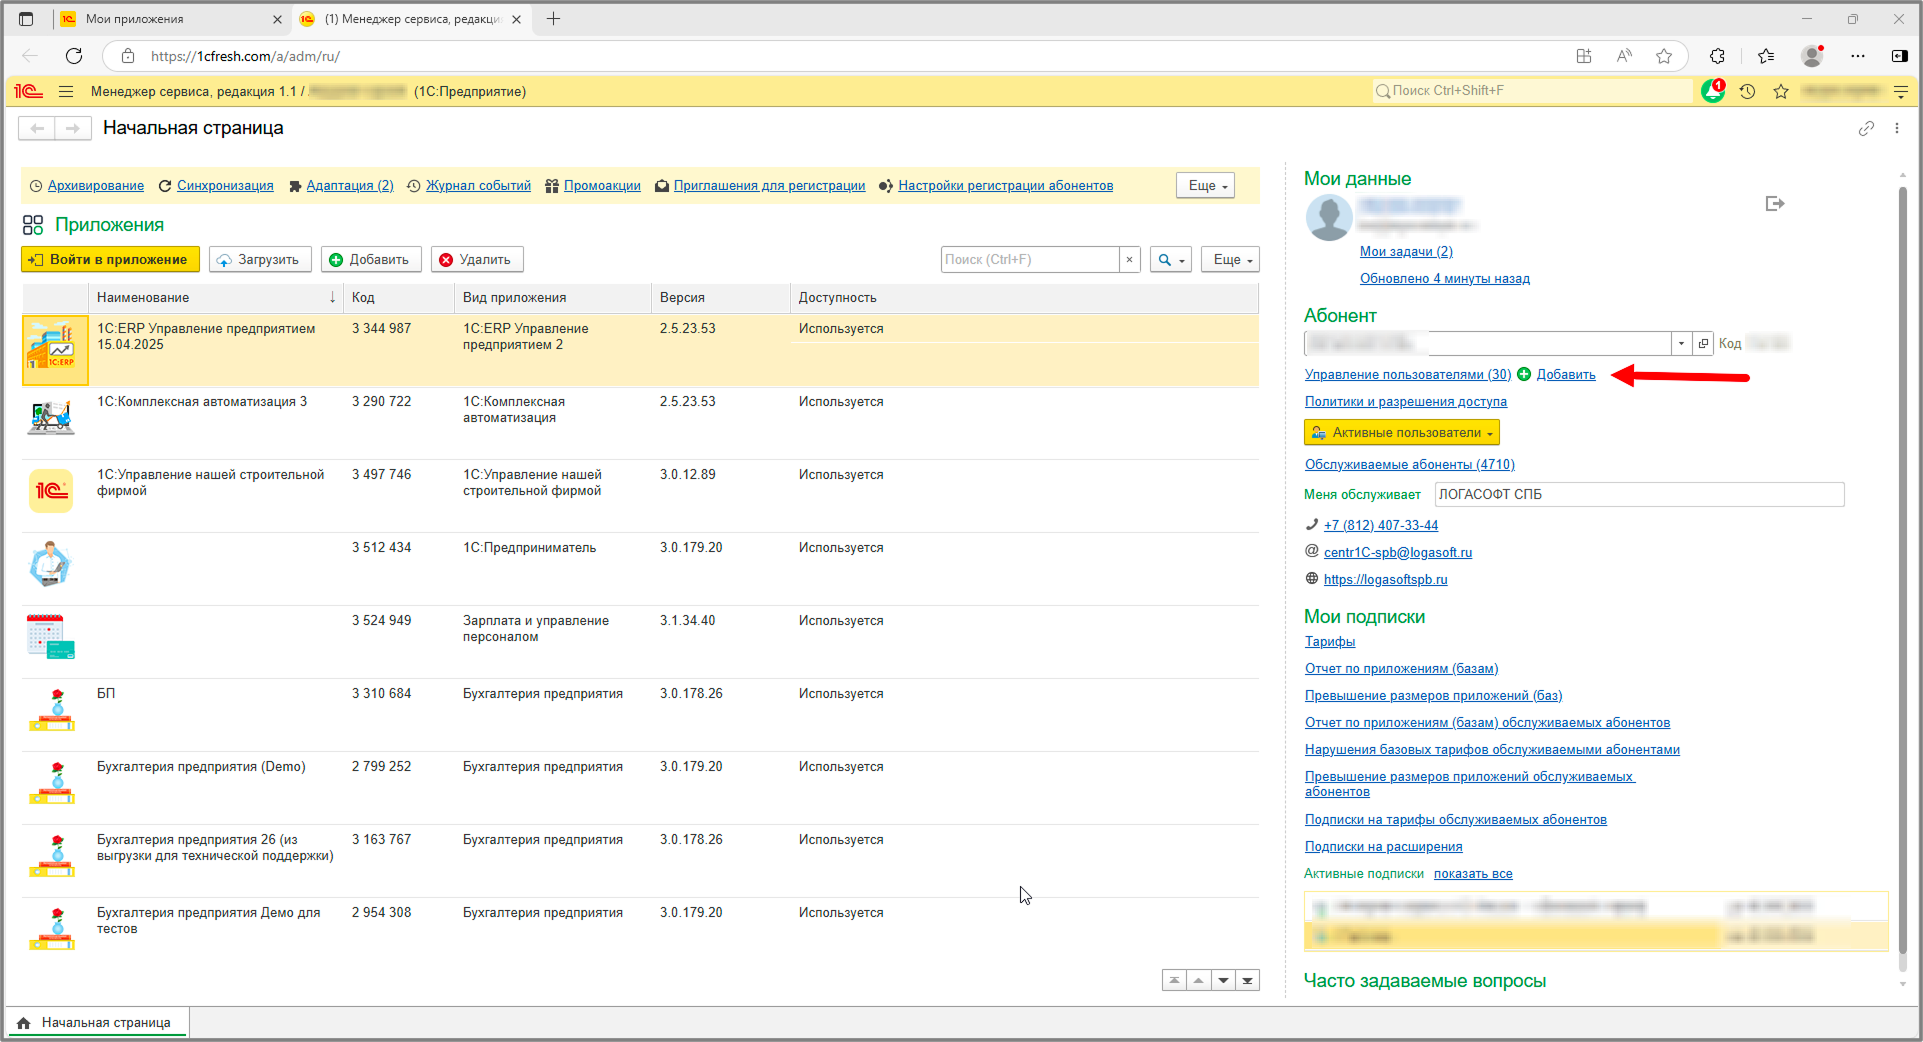Select the Менеджер сервиса browser tab

[x=411, y=19]
